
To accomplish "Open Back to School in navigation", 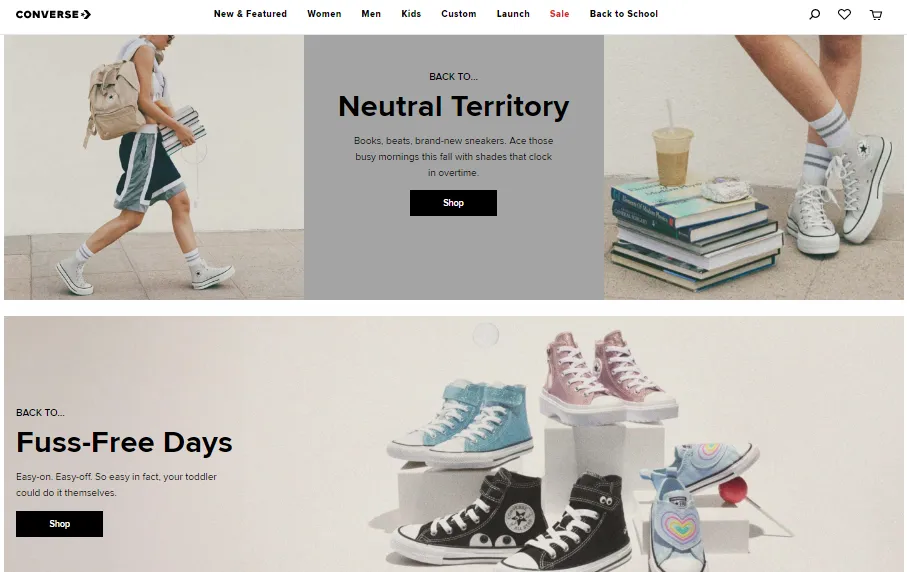I will point(624,14).
